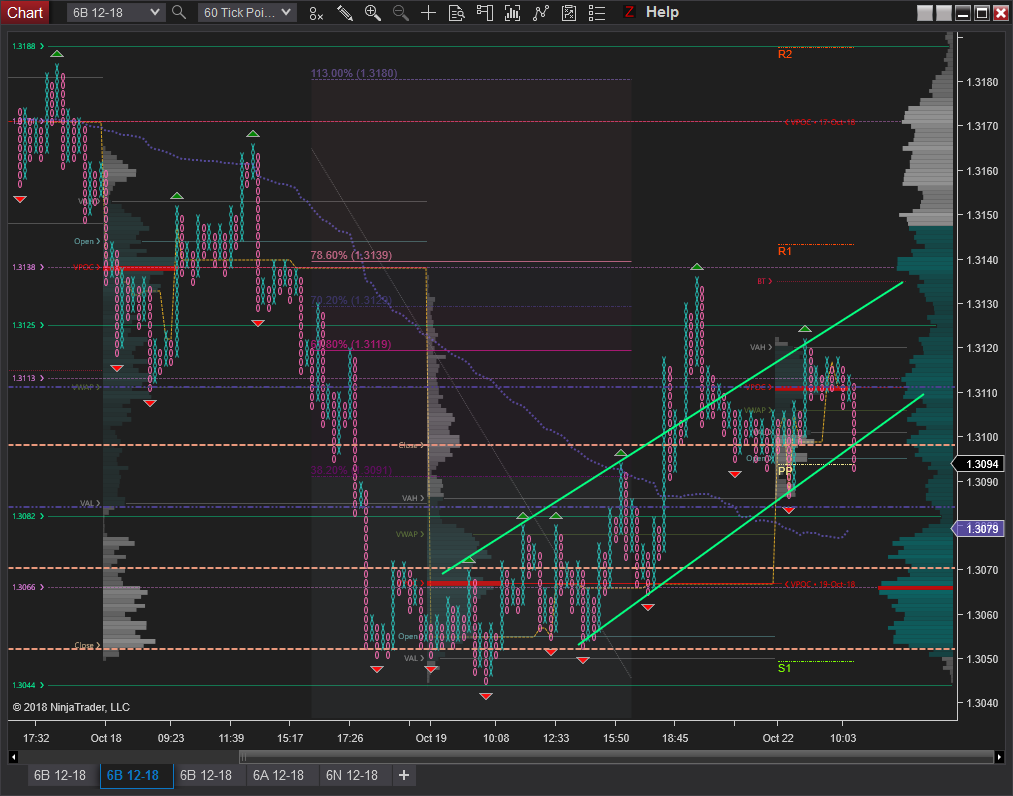Screen dimensions: 1013x796
Task: Open the properties list icon
Action: [597, 13]
